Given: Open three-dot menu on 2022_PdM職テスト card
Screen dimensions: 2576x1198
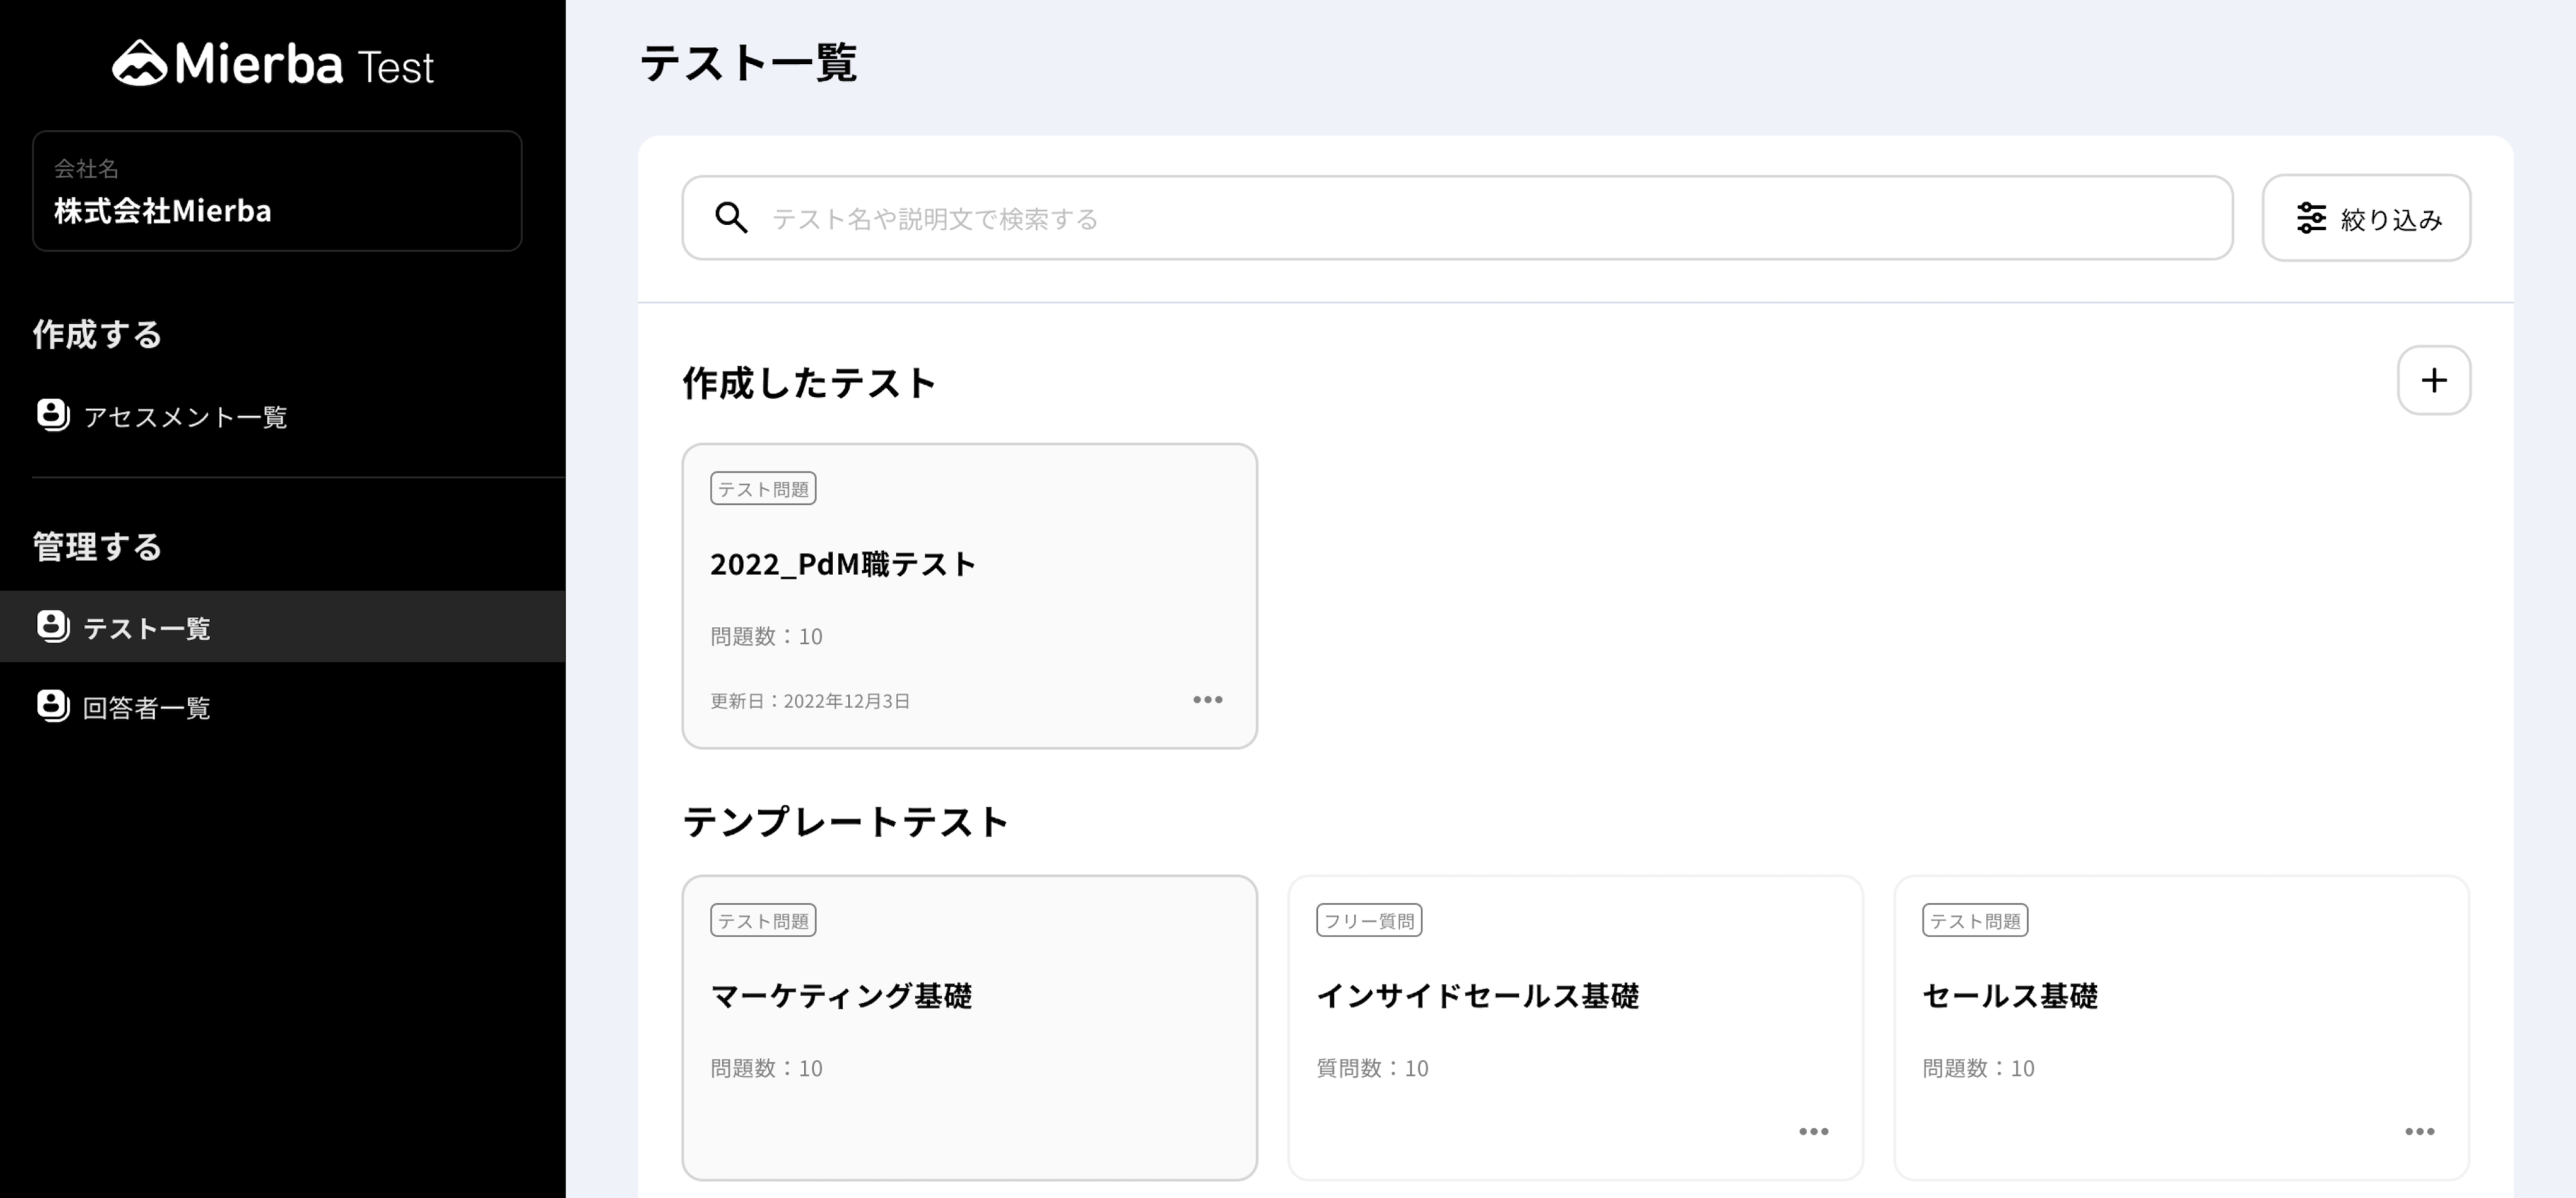Looking at the screenshot, I should [1207, 700].
